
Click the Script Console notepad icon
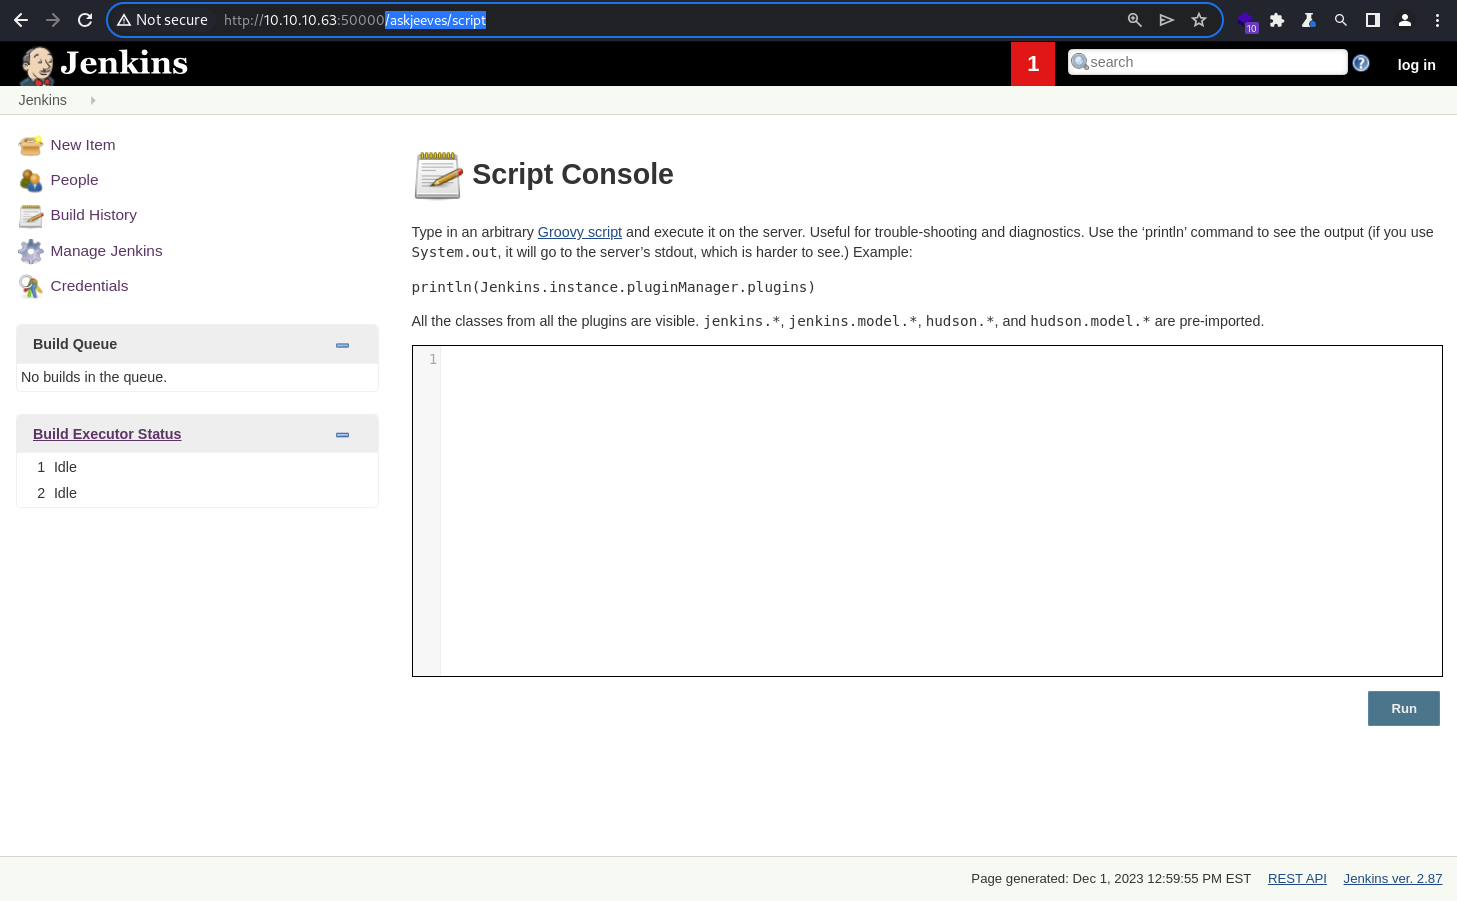pos(438,175)
